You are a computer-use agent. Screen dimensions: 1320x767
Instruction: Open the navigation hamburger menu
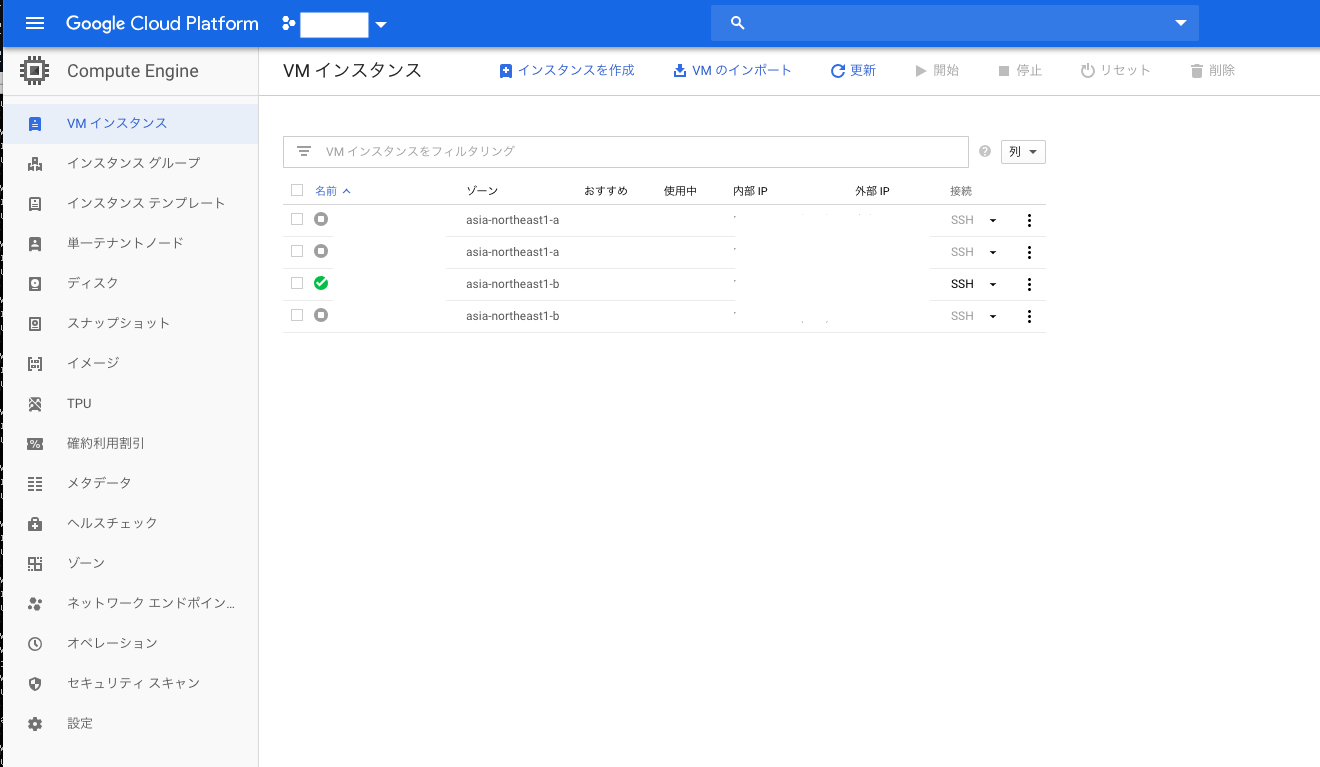coord(35,23)
